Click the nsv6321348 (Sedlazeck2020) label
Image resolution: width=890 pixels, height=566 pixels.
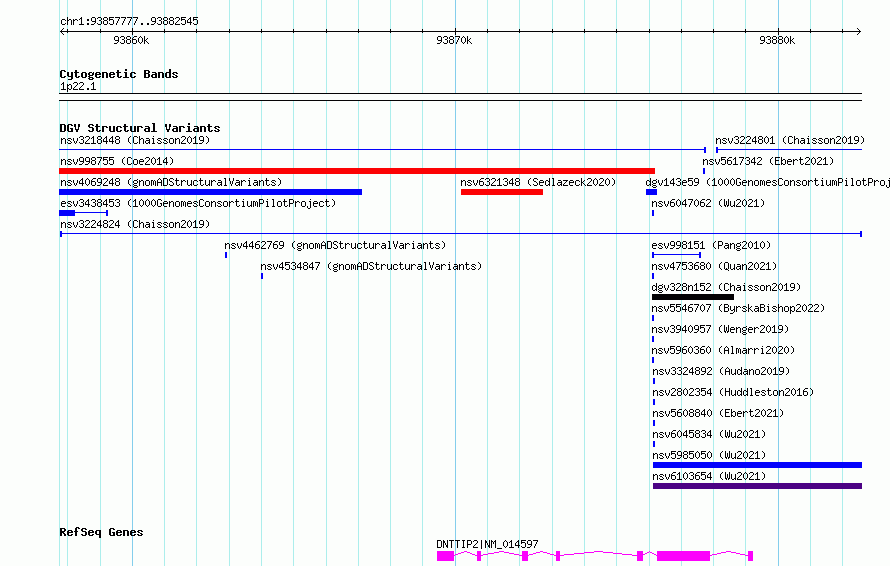click(x=538, y=182)
